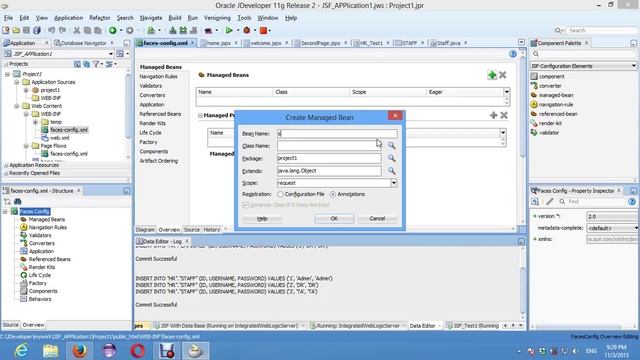Screen dimensions: 640x360
Task: Click the Save All toolbar icon
Action: pos(37,30)
